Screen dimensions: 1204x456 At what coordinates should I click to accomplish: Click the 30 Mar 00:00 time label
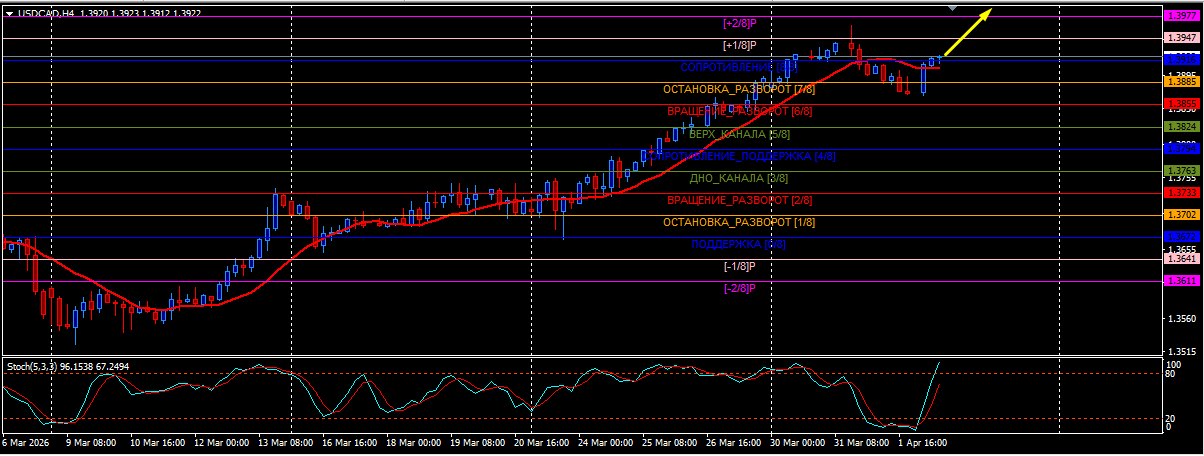(x=799, y=442)
